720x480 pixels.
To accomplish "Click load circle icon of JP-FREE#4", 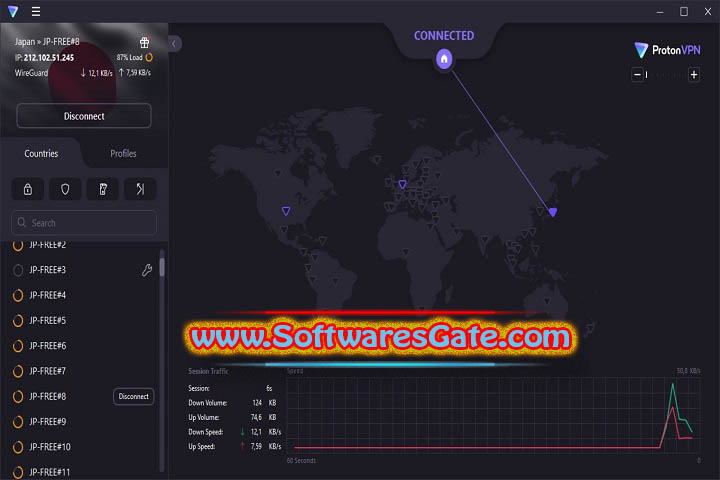I will (x=18, y=295).
